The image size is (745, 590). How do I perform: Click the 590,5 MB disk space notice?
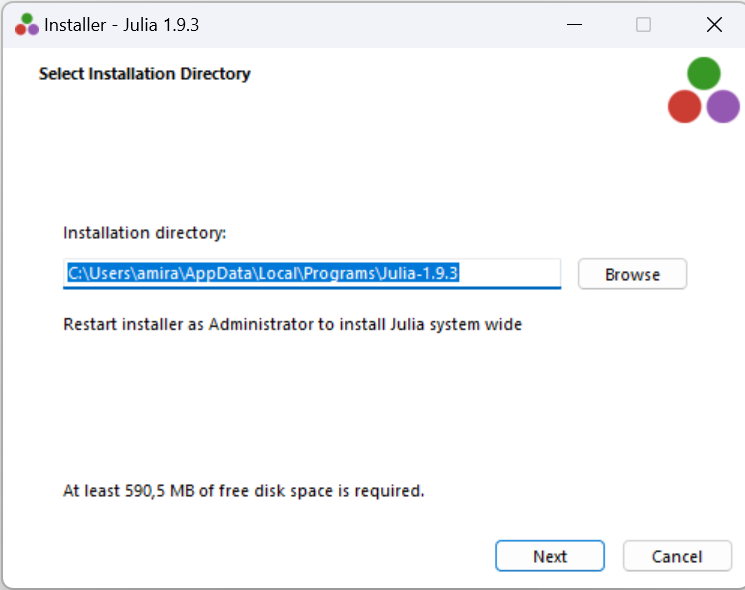[x=244, y=491]
